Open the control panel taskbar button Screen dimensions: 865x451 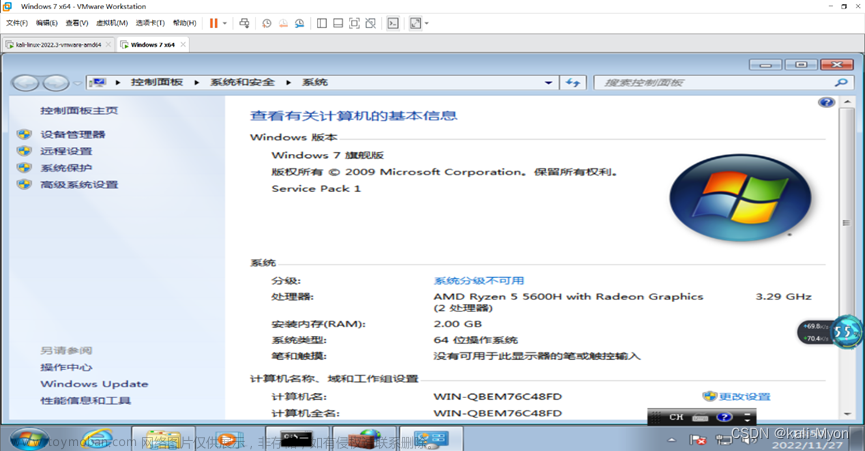pyautogui.click(x=431, y=439)
